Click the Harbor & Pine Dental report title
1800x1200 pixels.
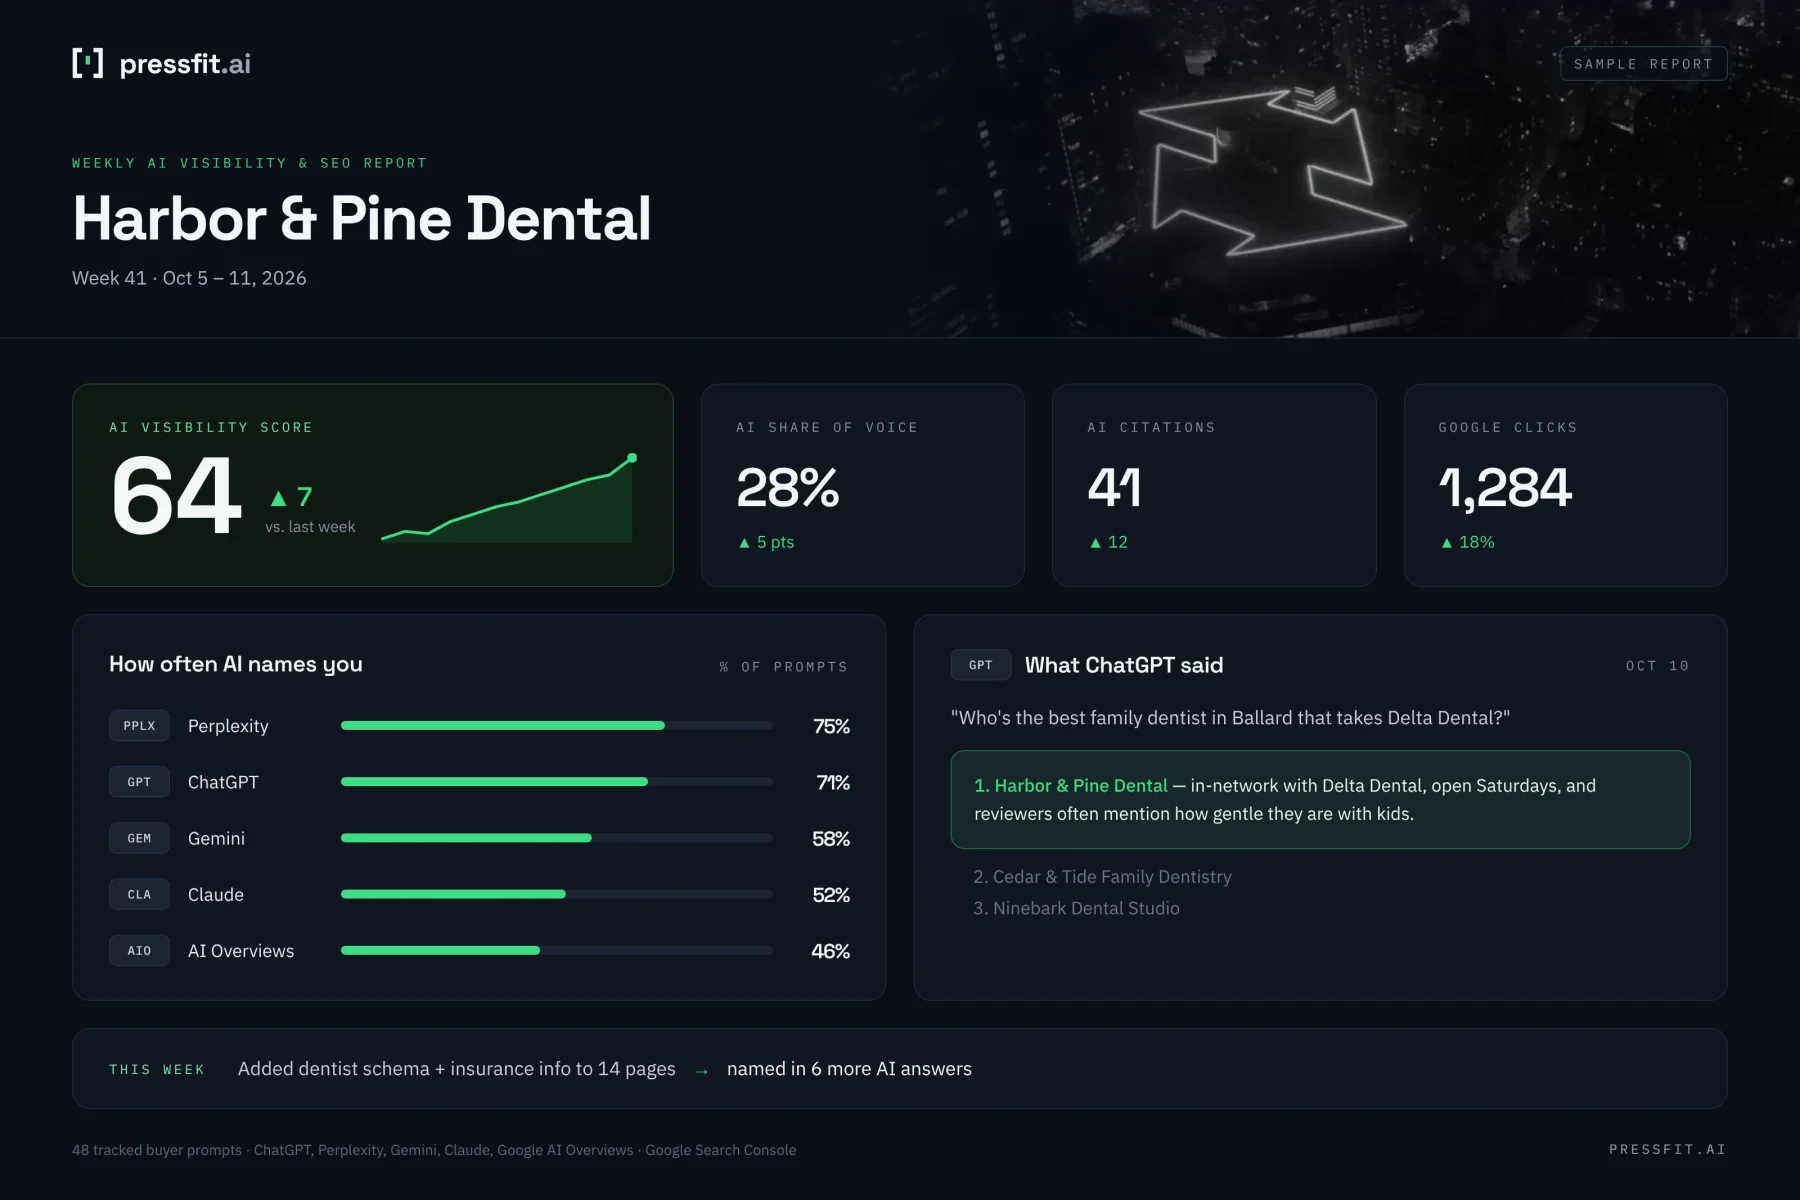pos(362,218)
